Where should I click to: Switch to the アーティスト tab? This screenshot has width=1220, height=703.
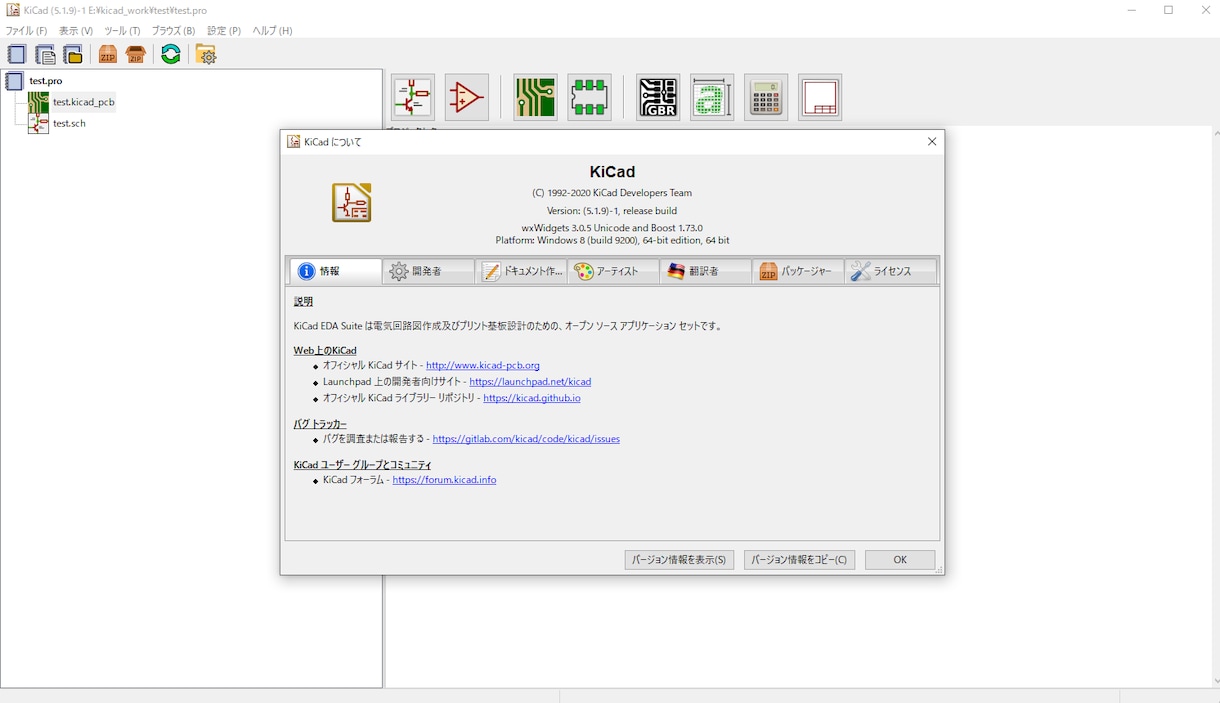click(613, 271)
